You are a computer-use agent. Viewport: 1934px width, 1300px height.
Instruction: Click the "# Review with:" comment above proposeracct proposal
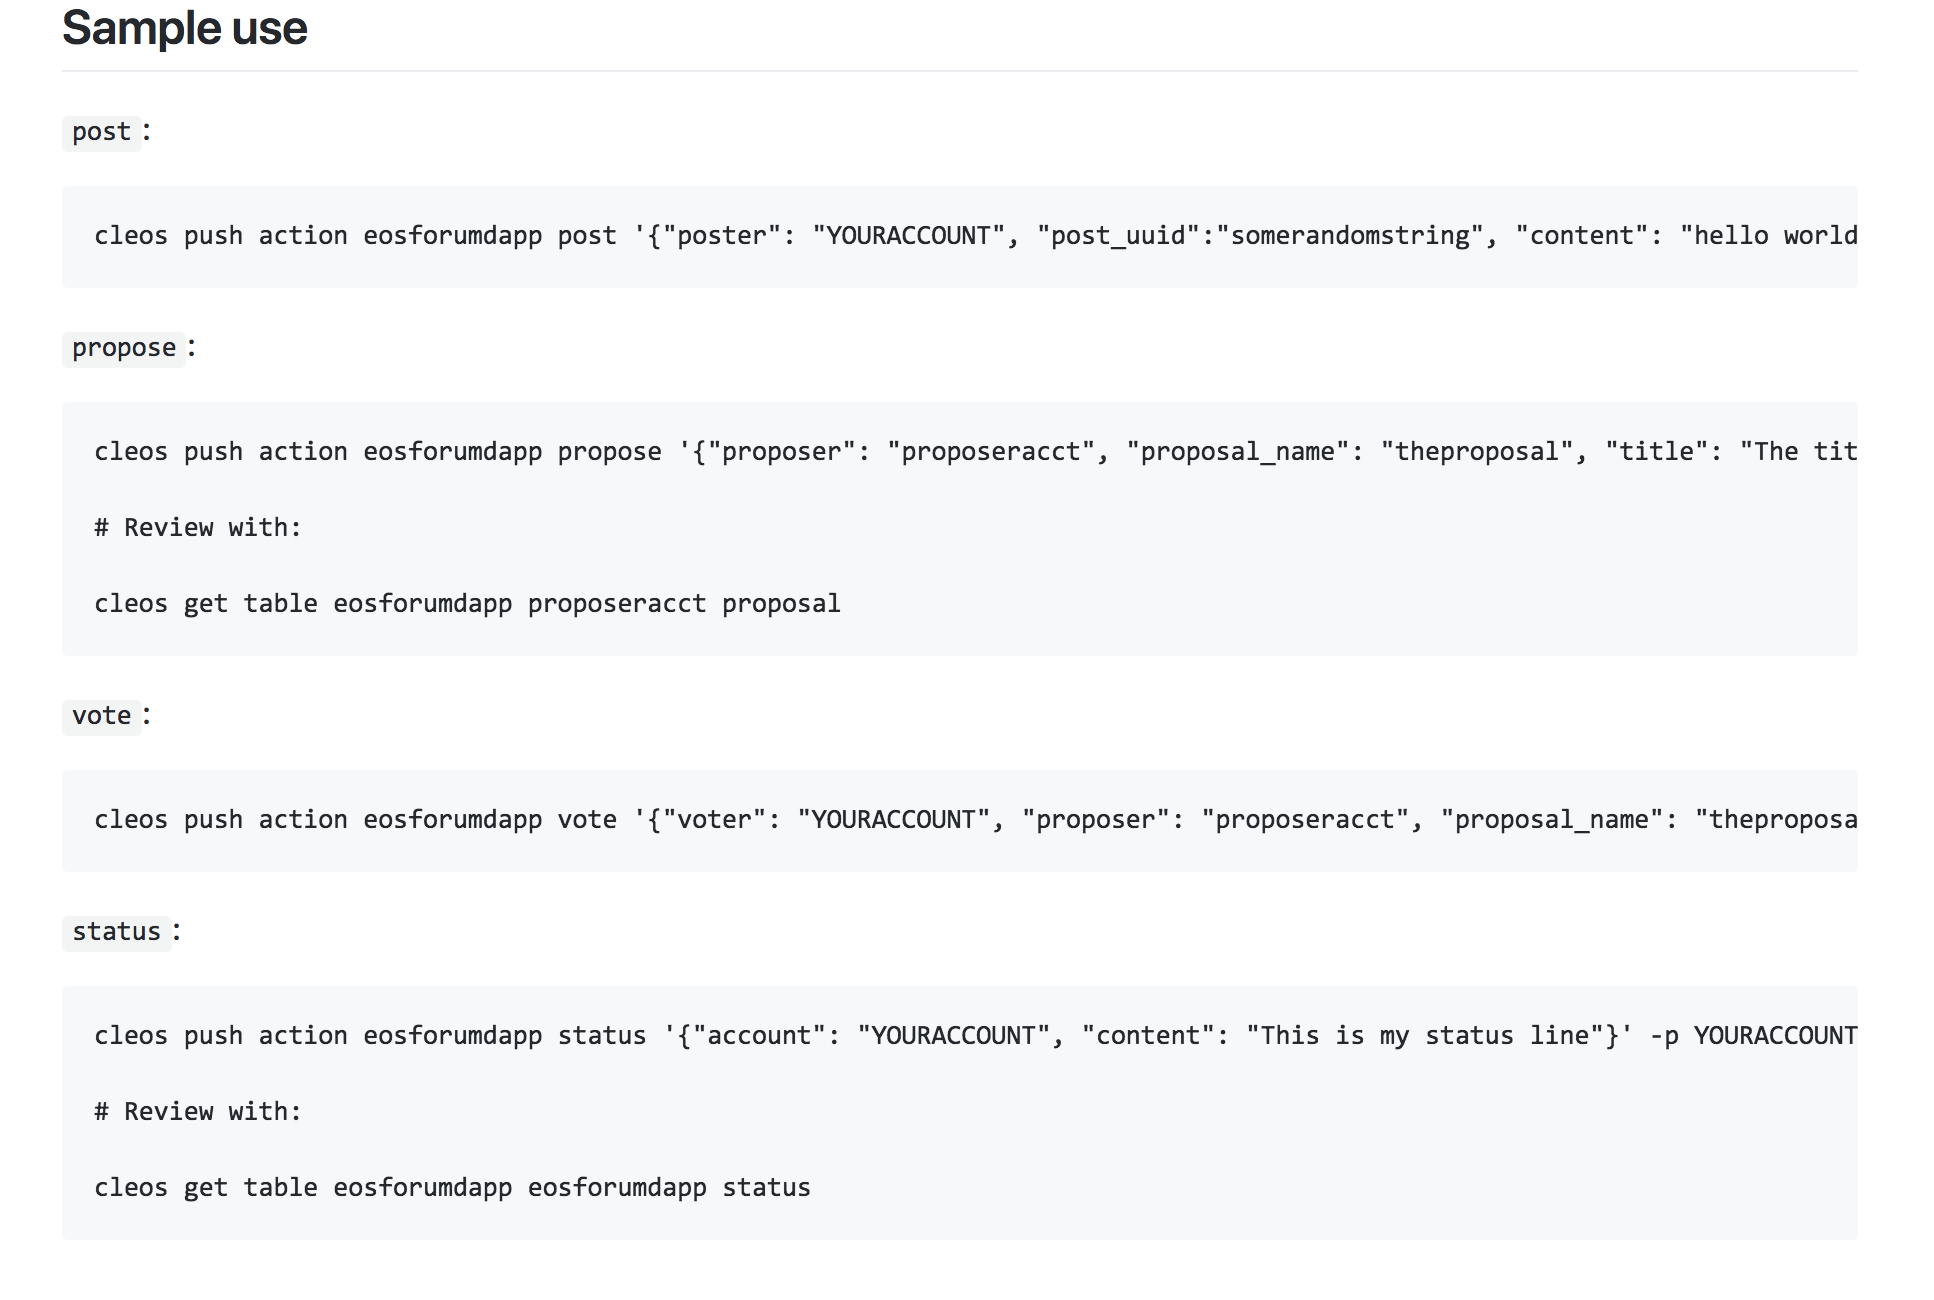coord(198,528)
